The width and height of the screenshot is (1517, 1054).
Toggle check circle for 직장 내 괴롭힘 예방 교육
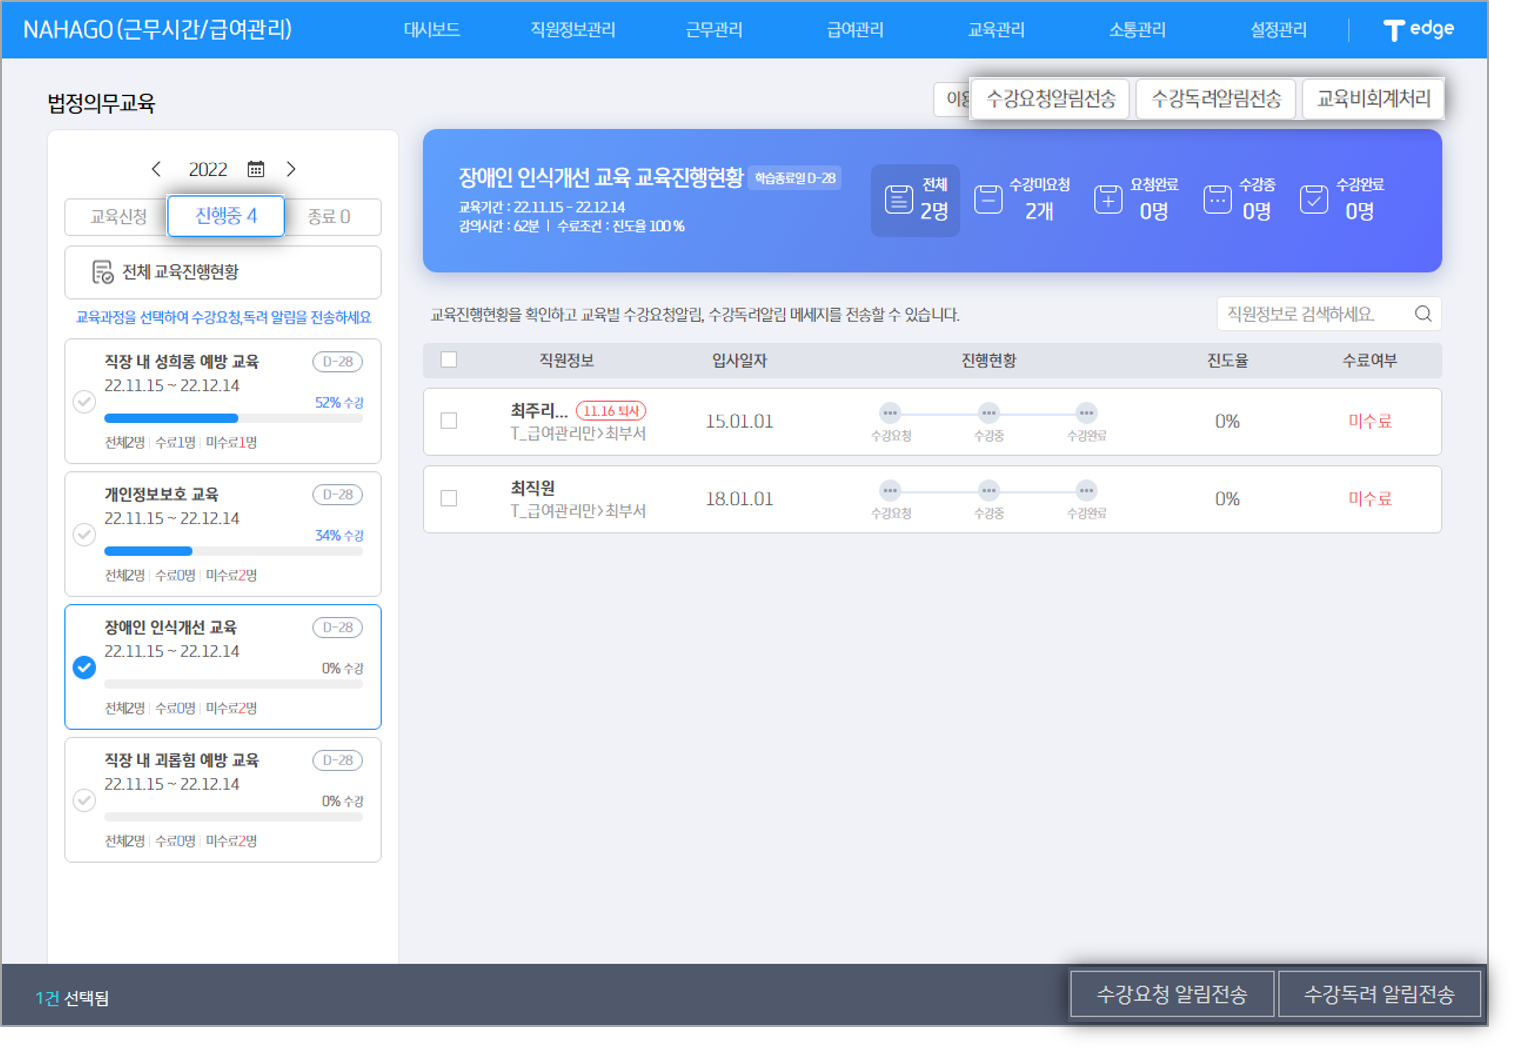[84, 800]
